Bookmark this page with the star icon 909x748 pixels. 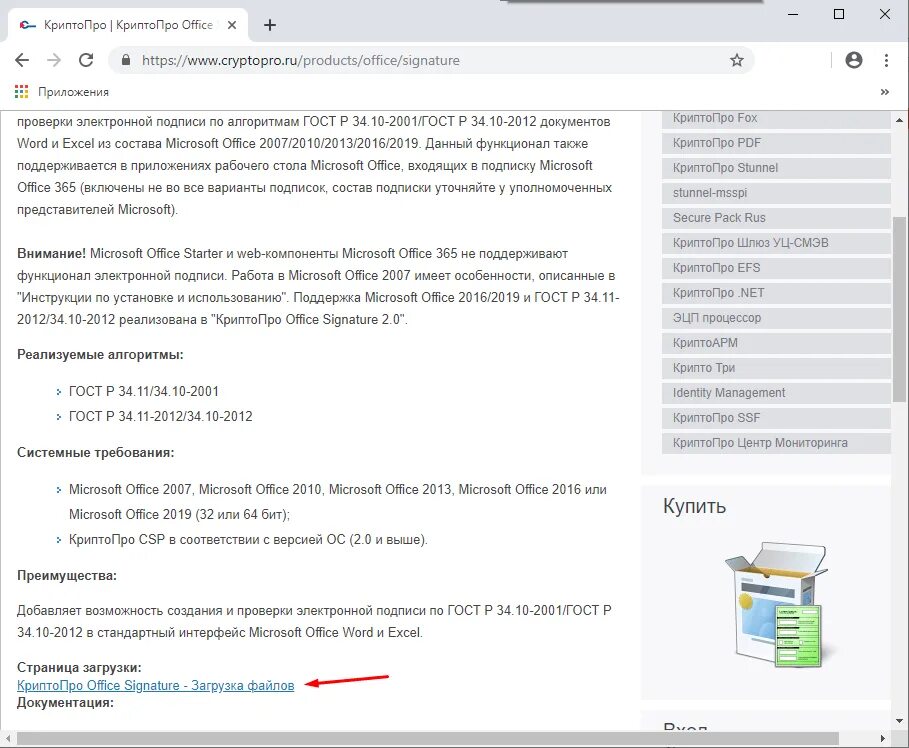coord(736,60)
